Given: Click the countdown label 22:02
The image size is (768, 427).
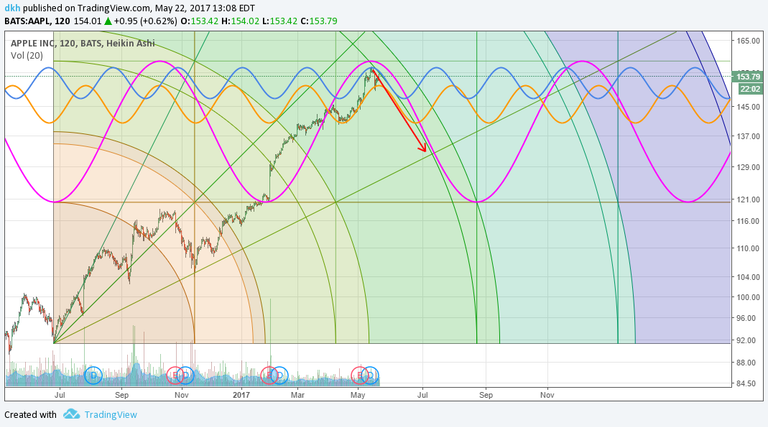Looking at the screenshot, I should click(750, 89).
